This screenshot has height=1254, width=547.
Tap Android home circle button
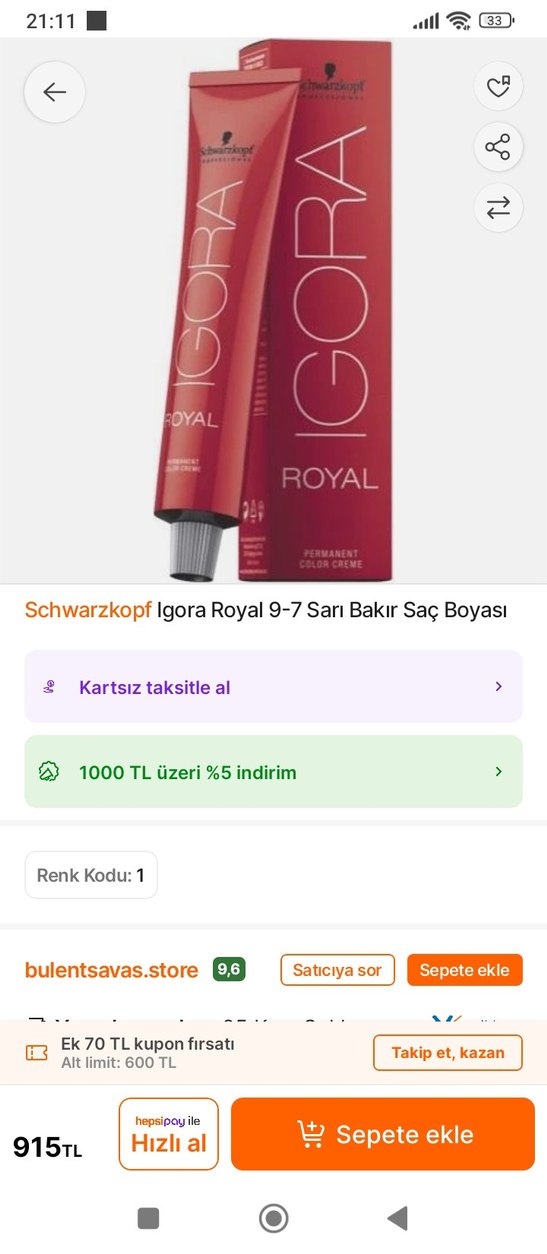pos(273,1217)
